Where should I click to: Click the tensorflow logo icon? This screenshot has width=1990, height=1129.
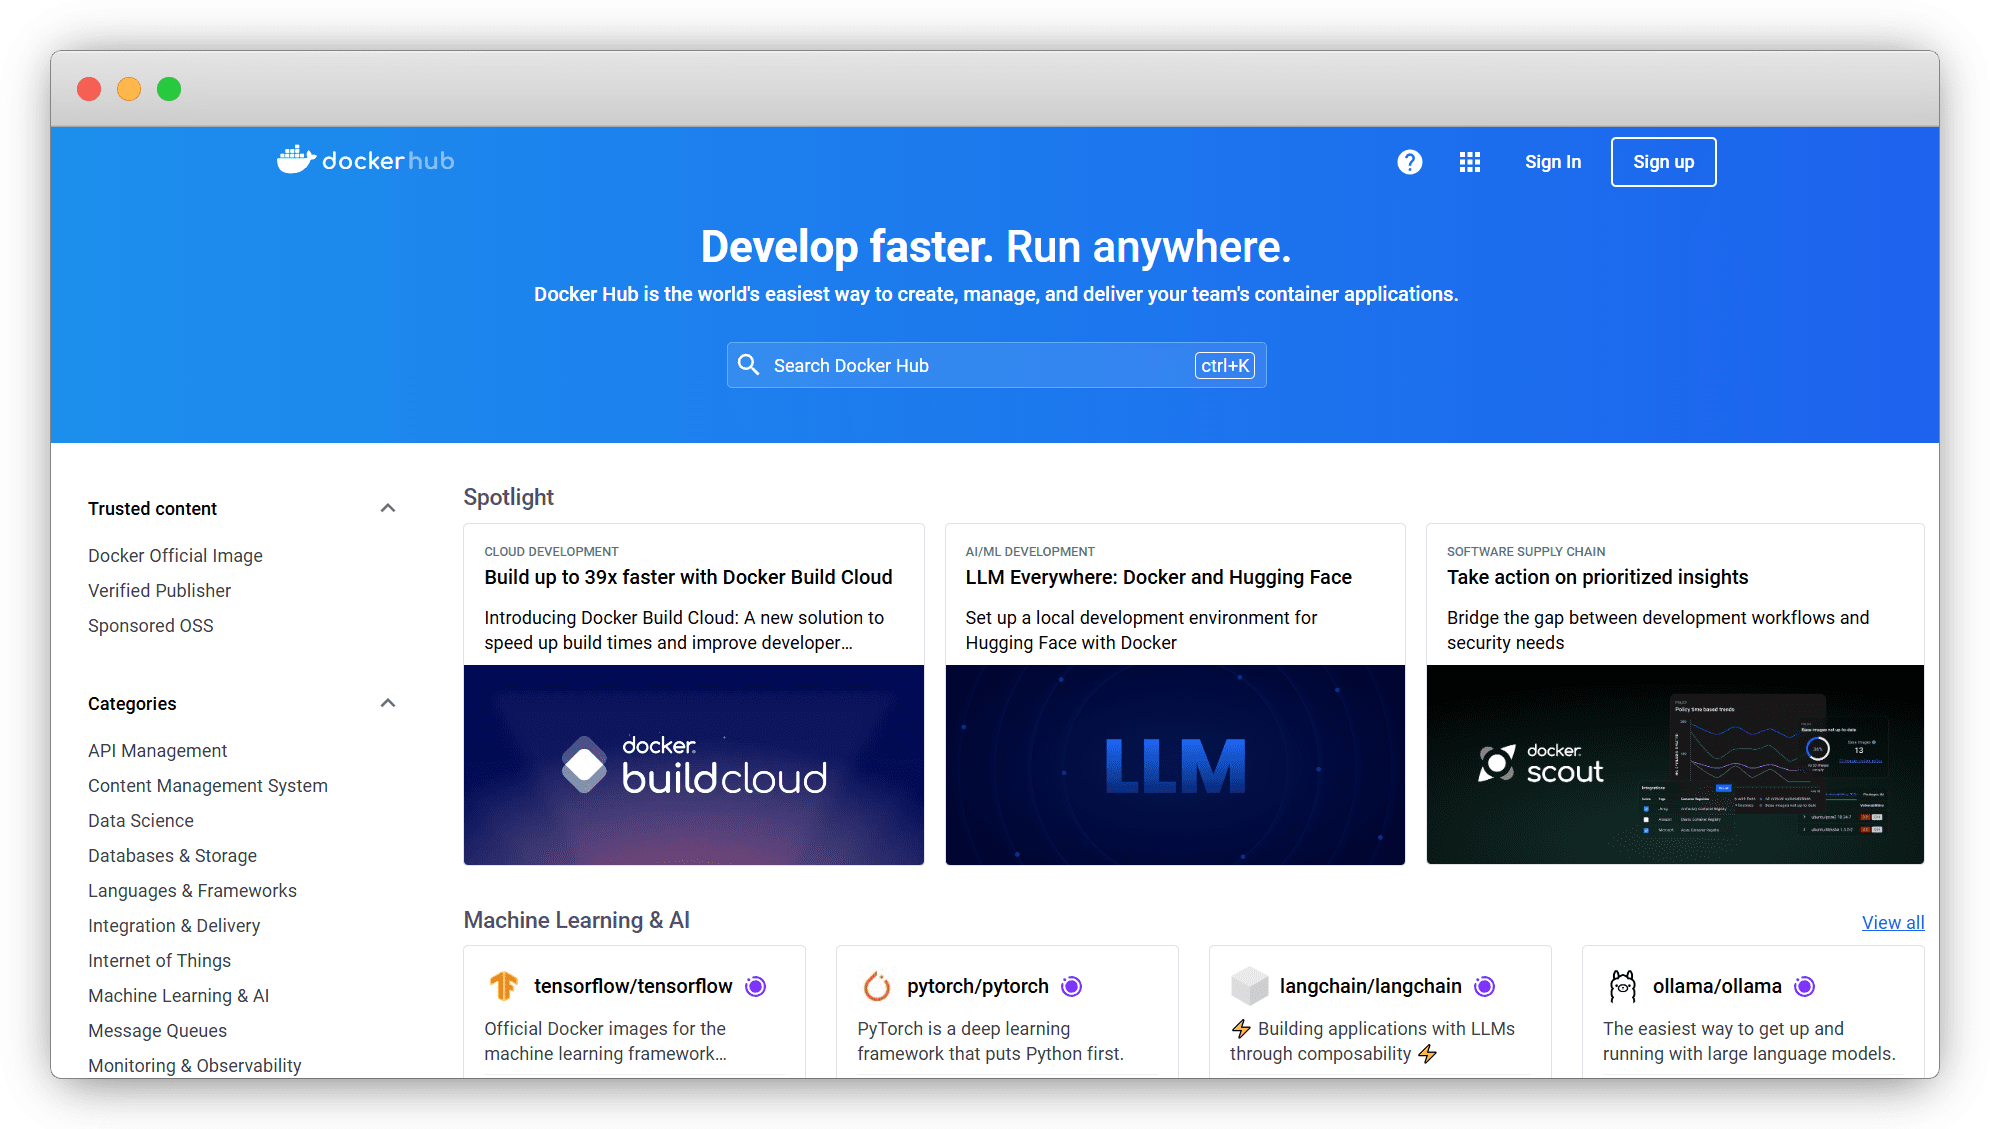pyautogui.click(x=504, y=986)
